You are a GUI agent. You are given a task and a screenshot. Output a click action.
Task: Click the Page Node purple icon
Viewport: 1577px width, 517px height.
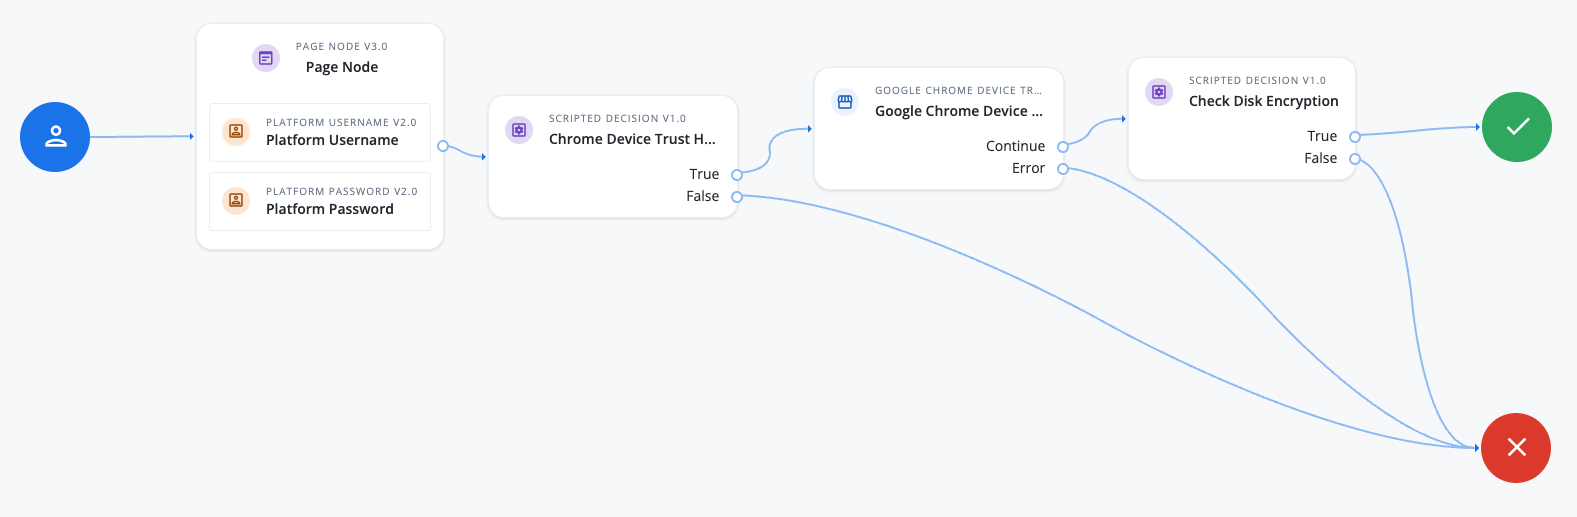point(266,58)
